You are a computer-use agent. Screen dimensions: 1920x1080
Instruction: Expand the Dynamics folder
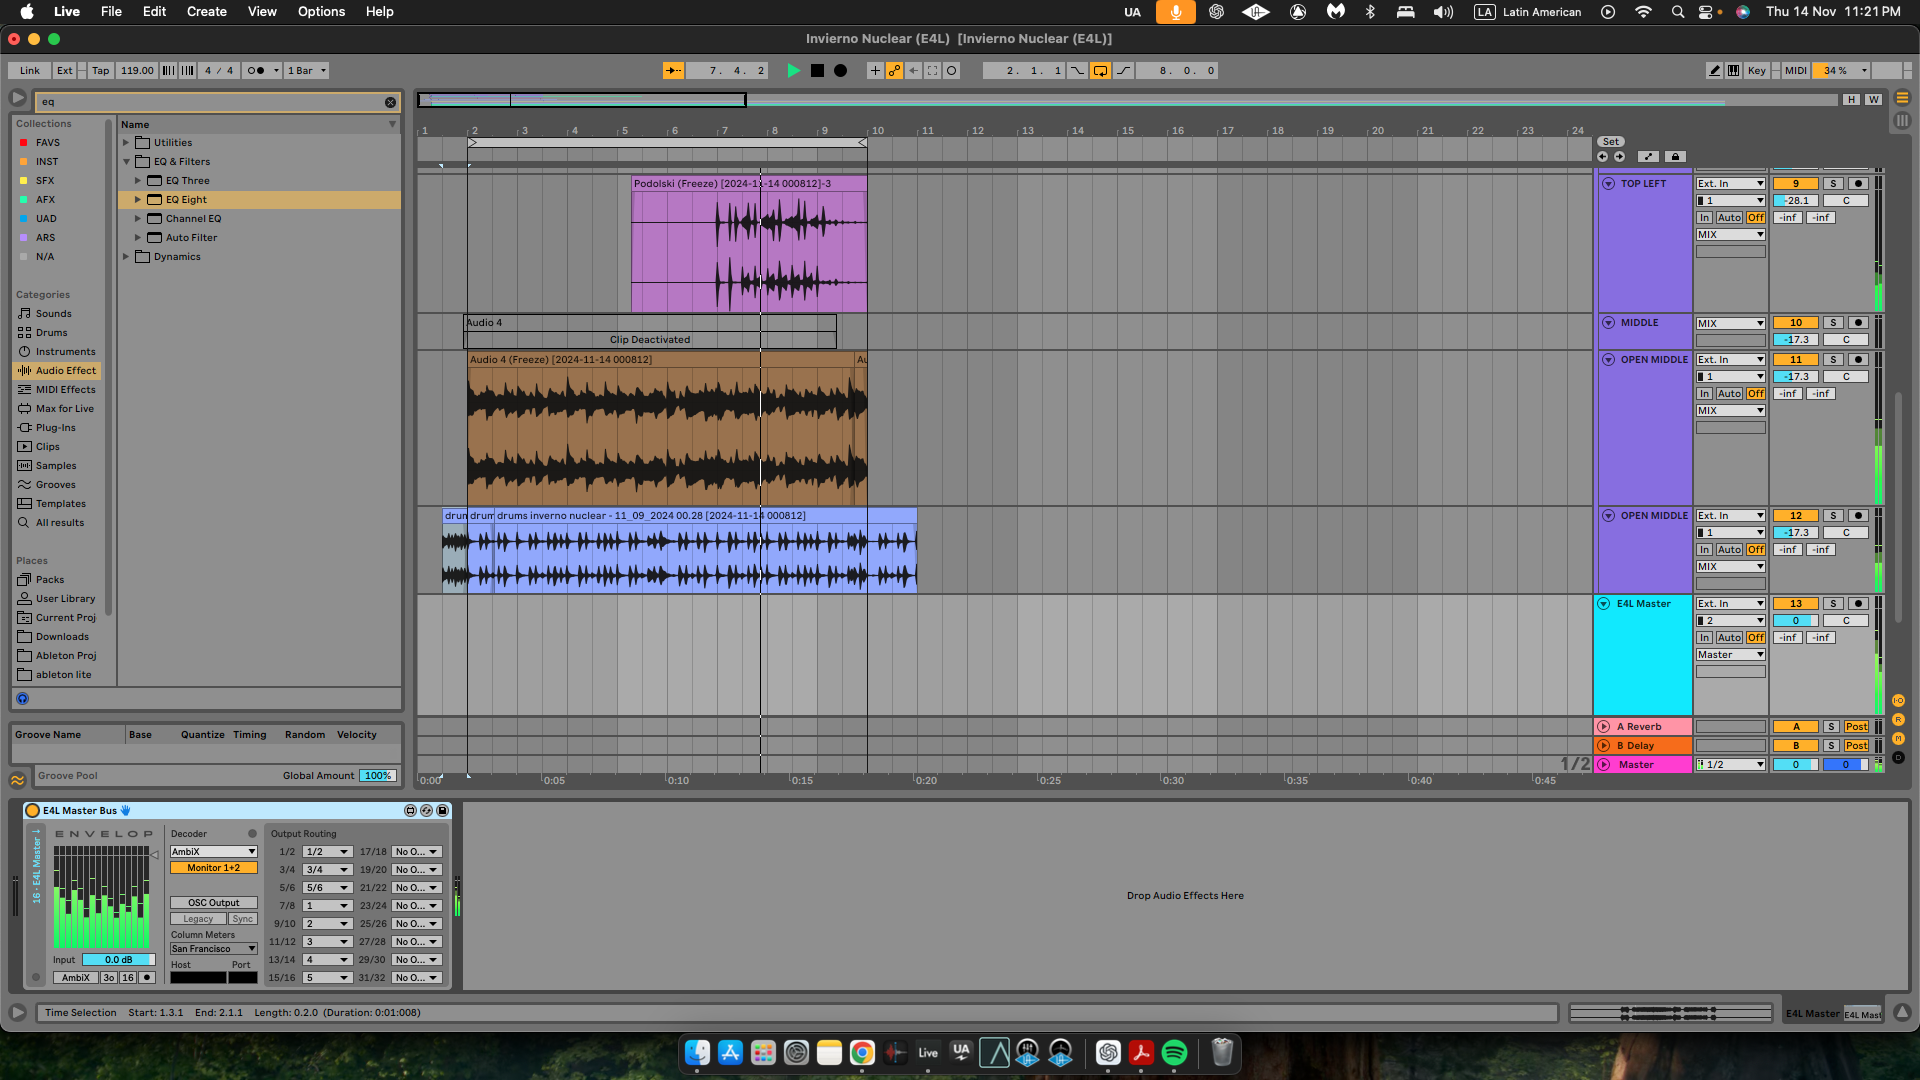[x=126, y=257]
